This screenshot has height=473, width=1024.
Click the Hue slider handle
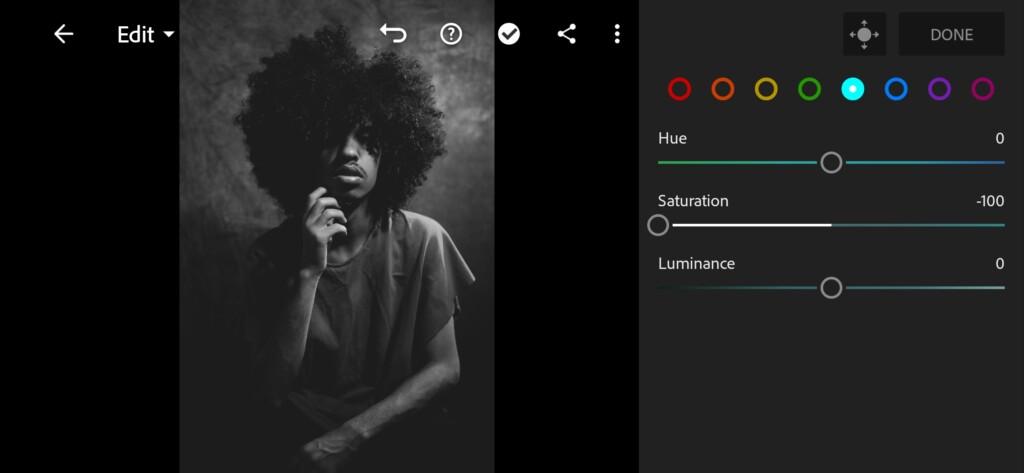pyautogui.click(x=831, y=162)
